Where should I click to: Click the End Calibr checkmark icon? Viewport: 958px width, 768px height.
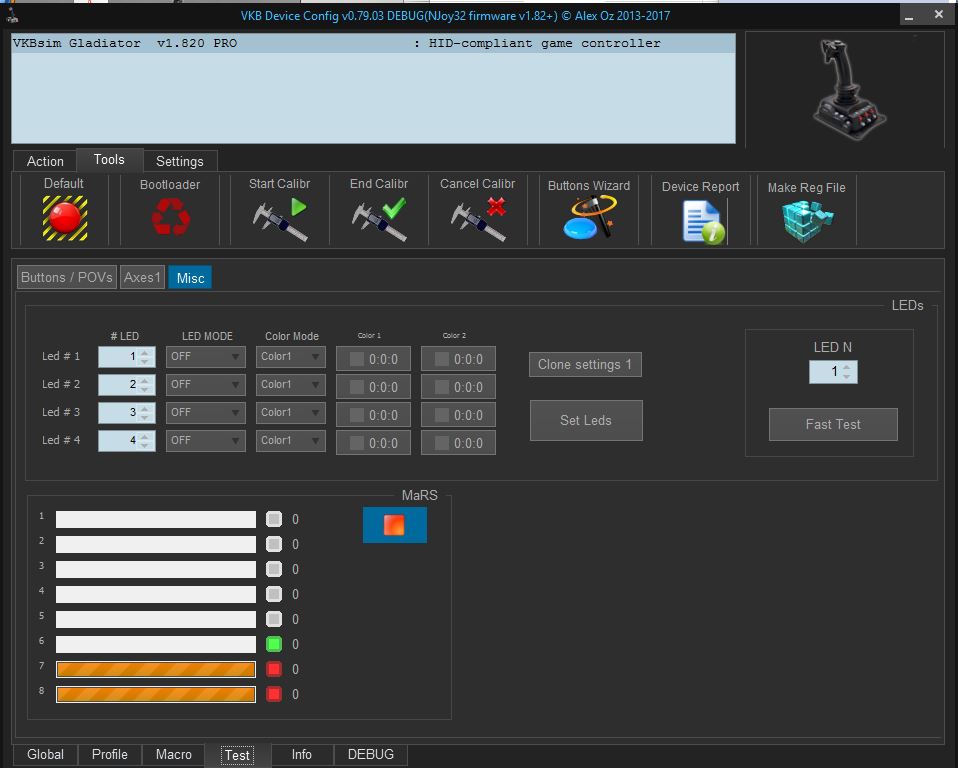tap(379, 219)
